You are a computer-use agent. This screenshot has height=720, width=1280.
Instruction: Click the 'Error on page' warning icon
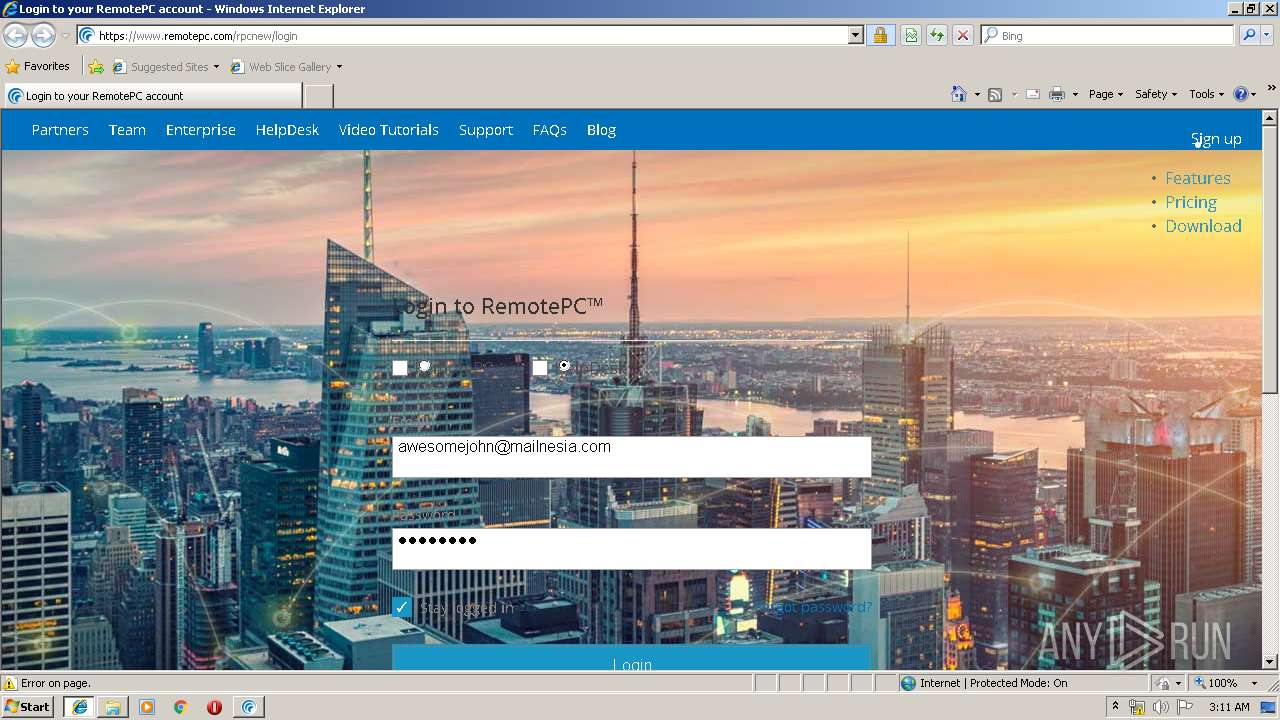click(10, 683)
